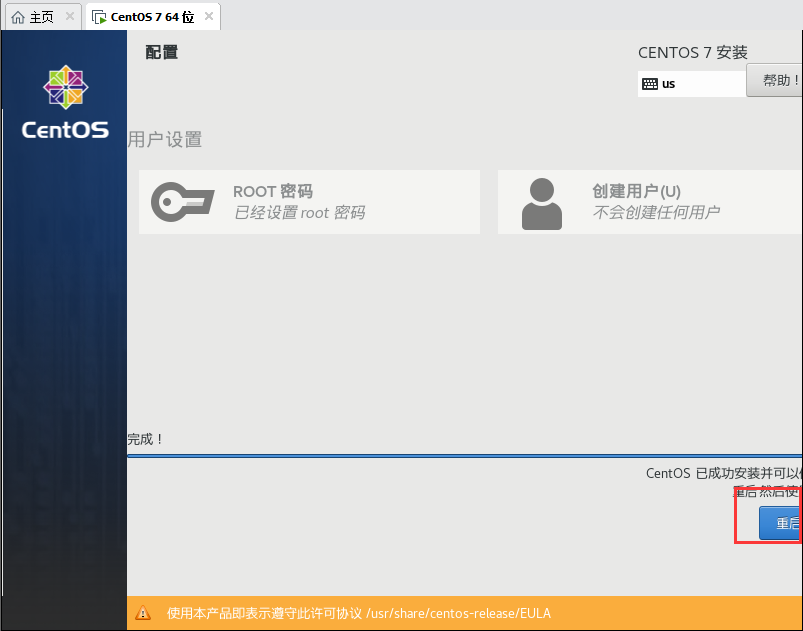The image size is (803, 631).
Task: Click the 不会创建任何用户 status text
Action: click(x=657, y=212)
